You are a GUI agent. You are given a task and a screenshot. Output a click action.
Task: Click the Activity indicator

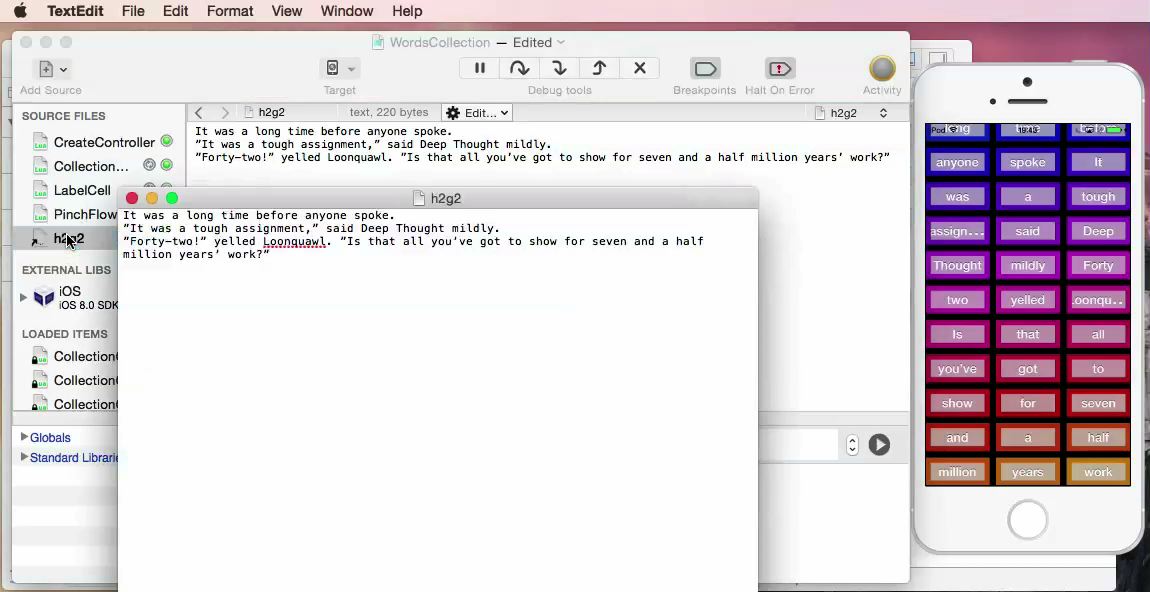tap(882, 69)
